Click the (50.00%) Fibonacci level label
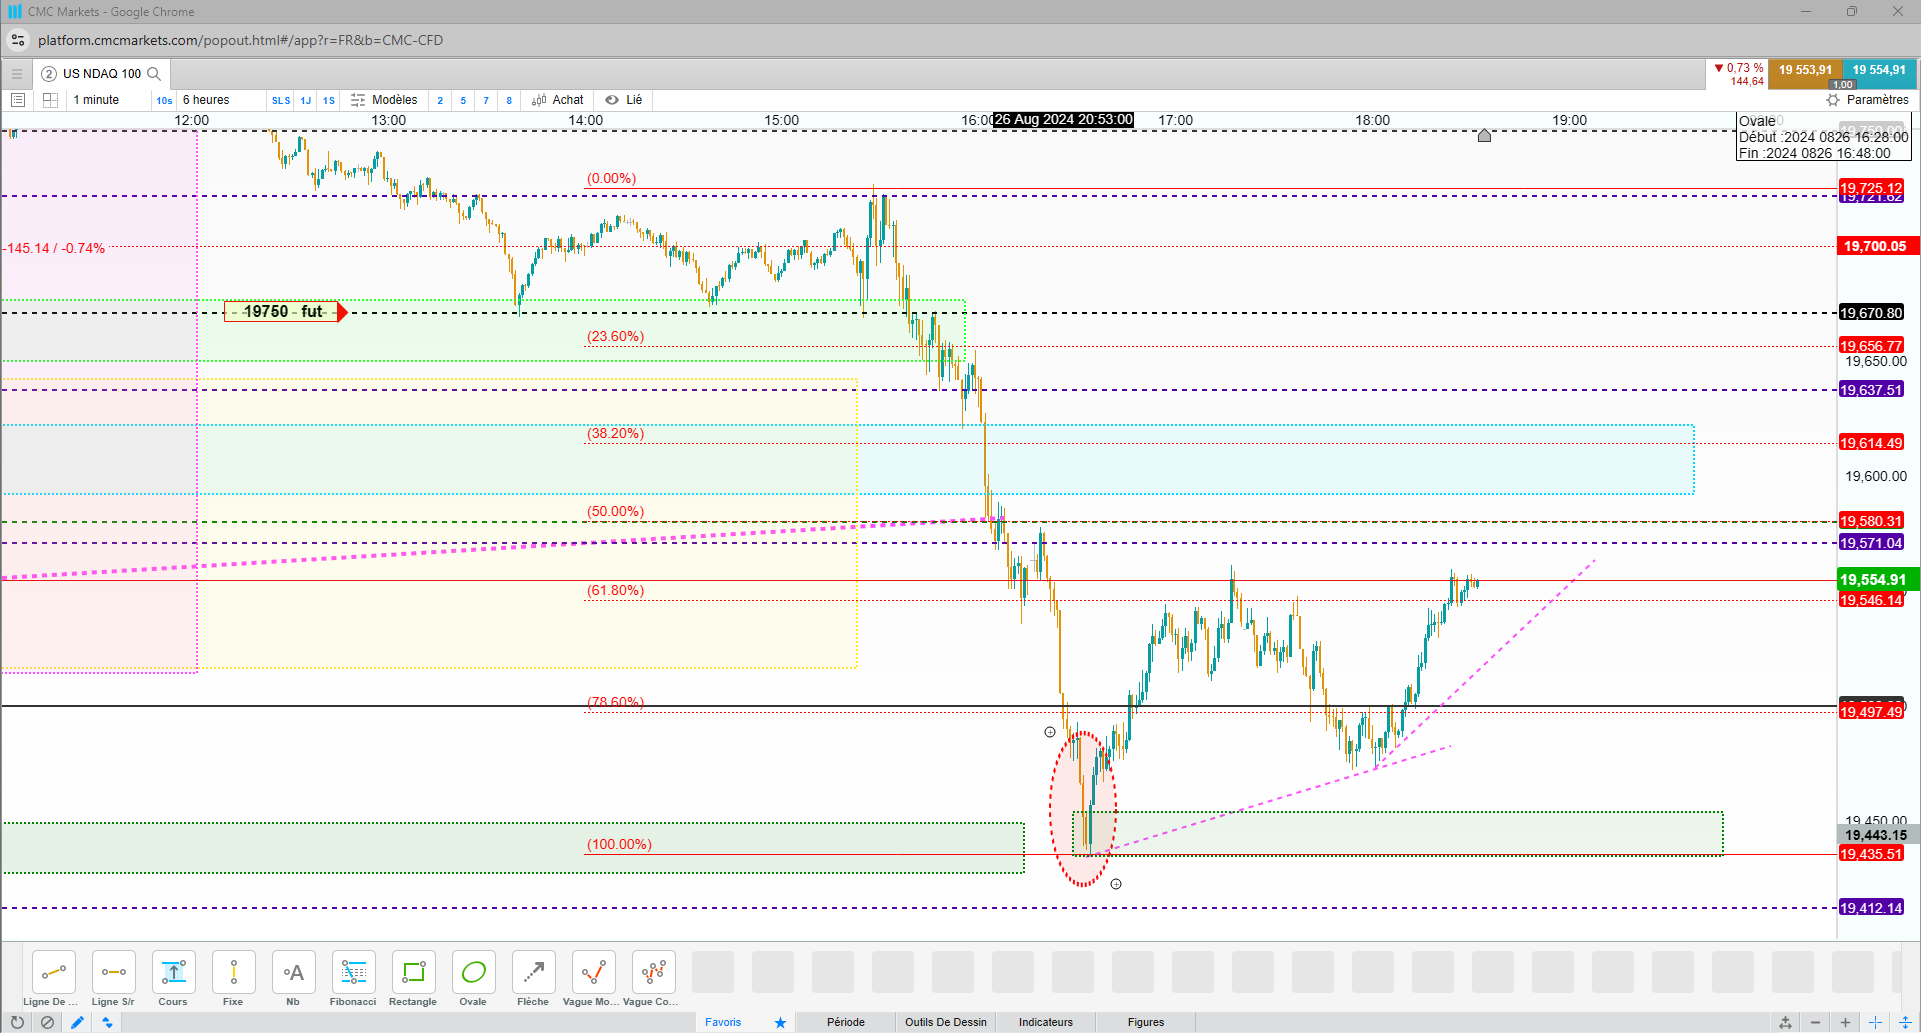This screenshot has height=1033, width=1921. click(615, 511)
